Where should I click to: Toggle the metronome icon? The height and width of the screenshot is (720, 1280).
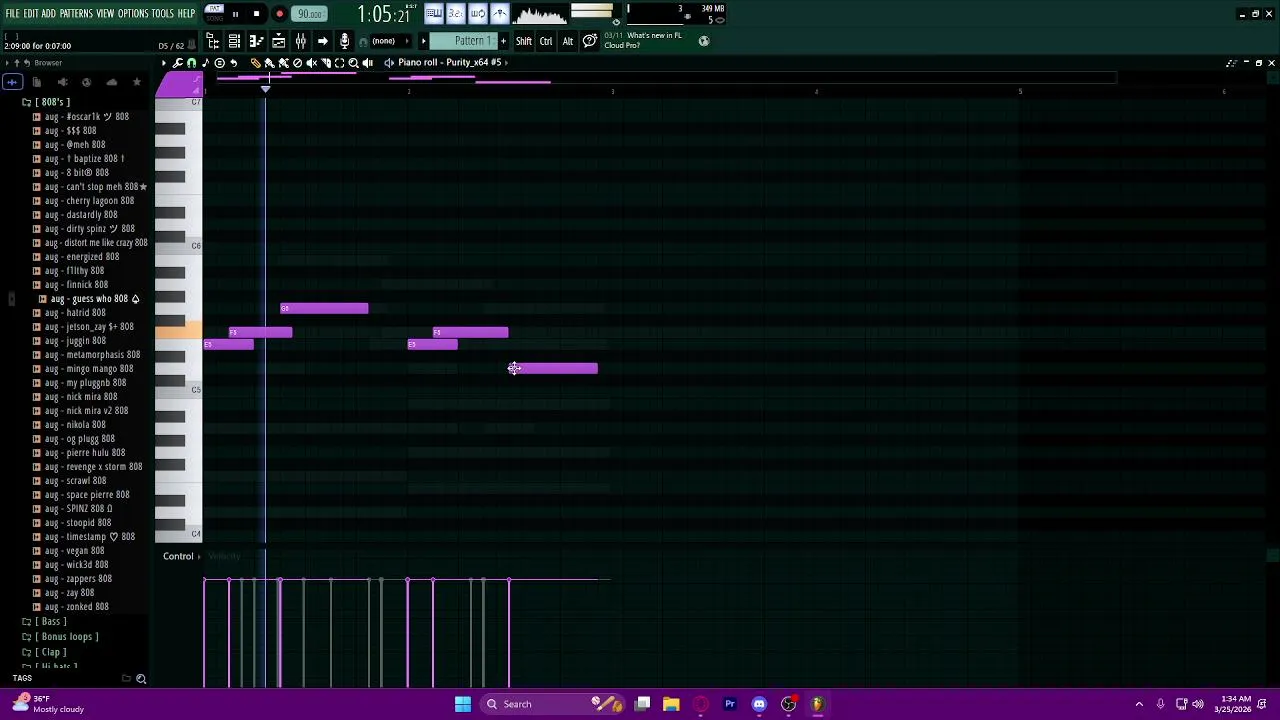[500, 13]
